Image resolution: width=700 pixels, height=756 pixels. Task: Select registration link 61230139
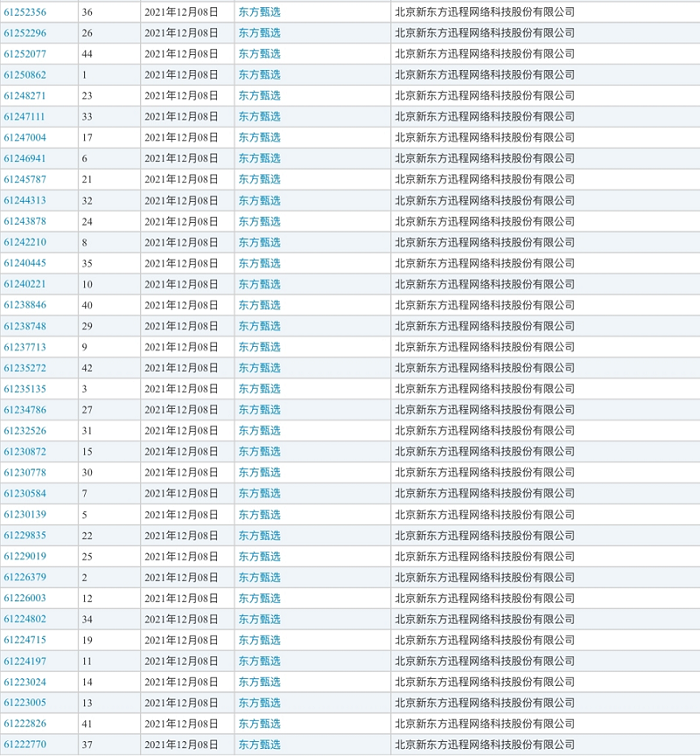[24, 515]
